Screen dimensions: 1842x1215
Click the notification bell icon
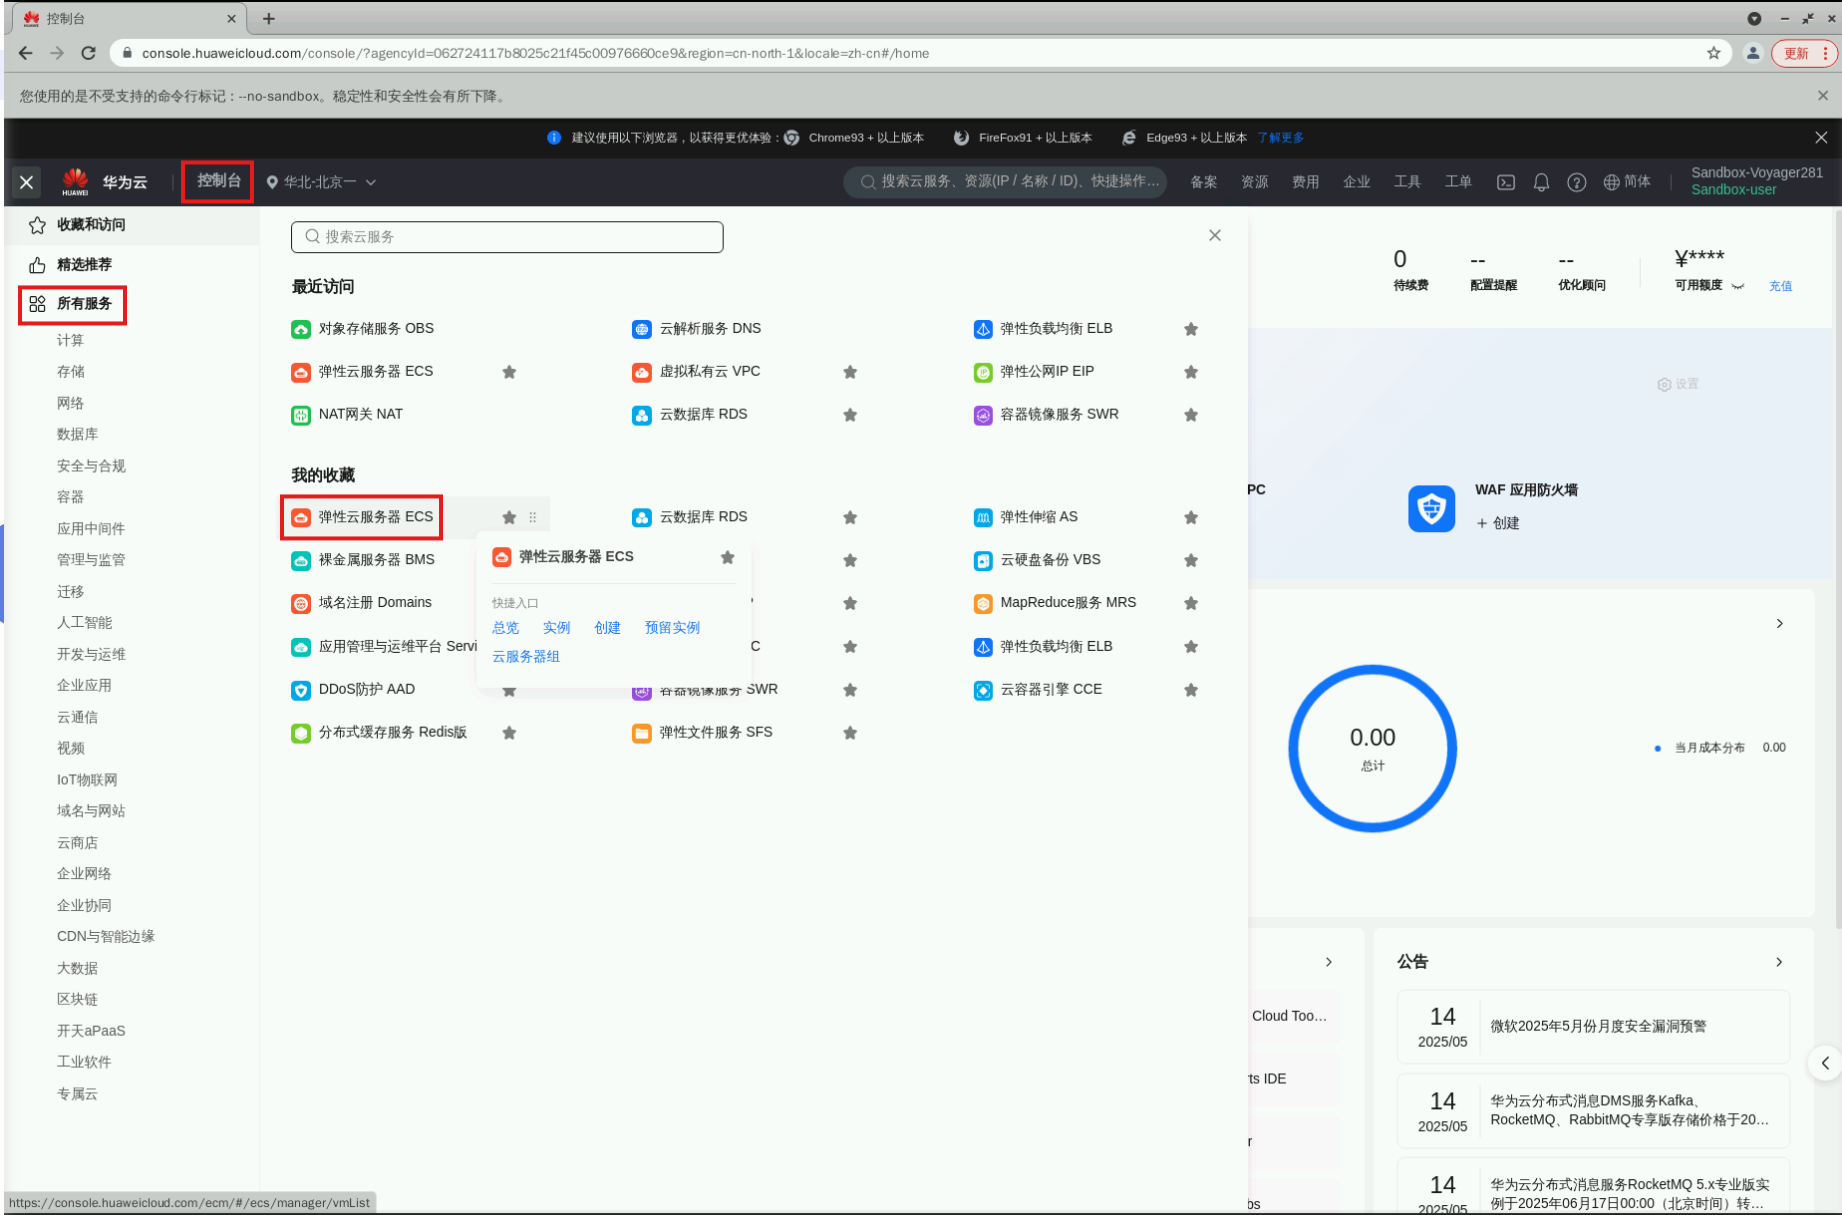click(x=1541, y=182)
